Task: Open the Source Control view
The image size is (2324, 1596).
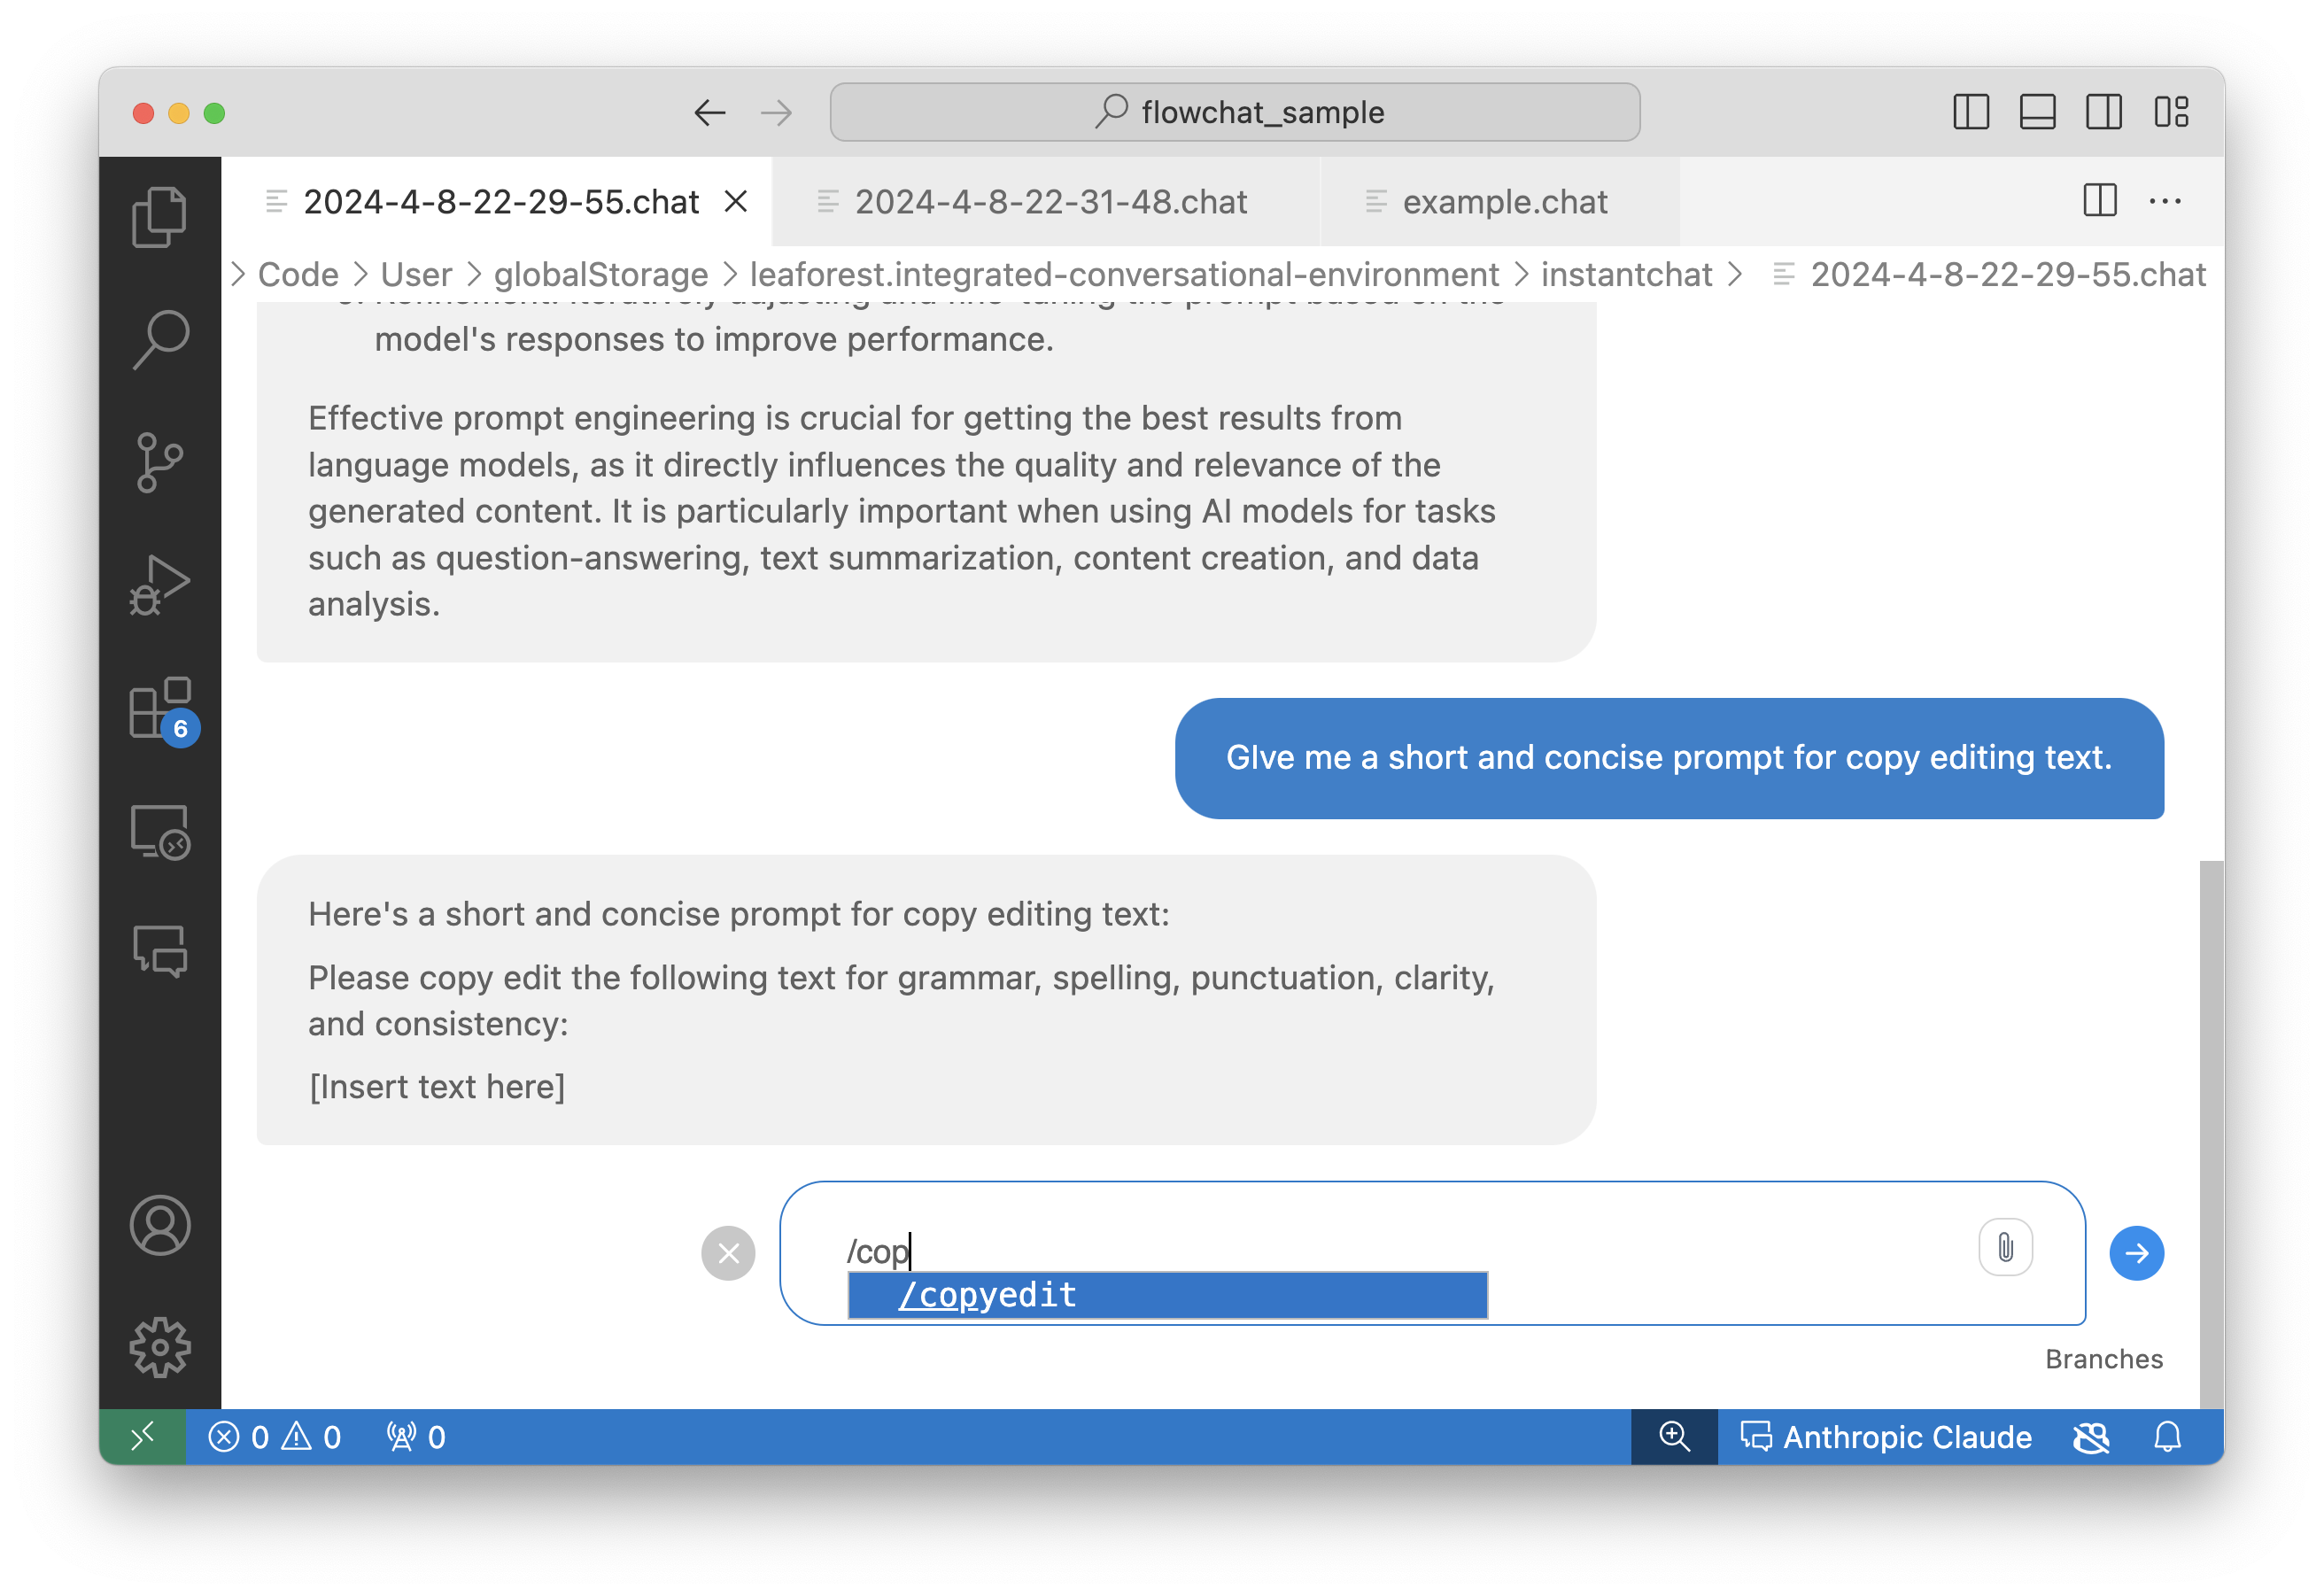Action: [159, 462]
